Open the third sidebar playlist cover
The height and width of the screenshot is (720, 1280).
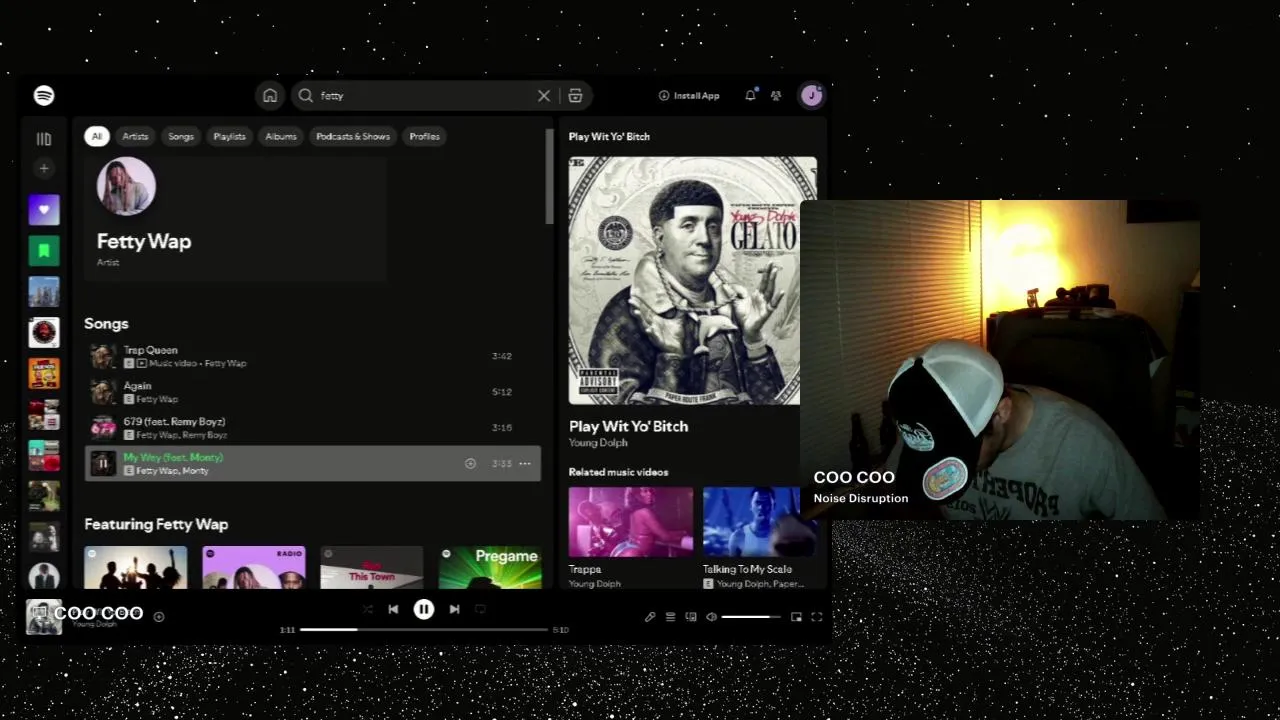44,291
